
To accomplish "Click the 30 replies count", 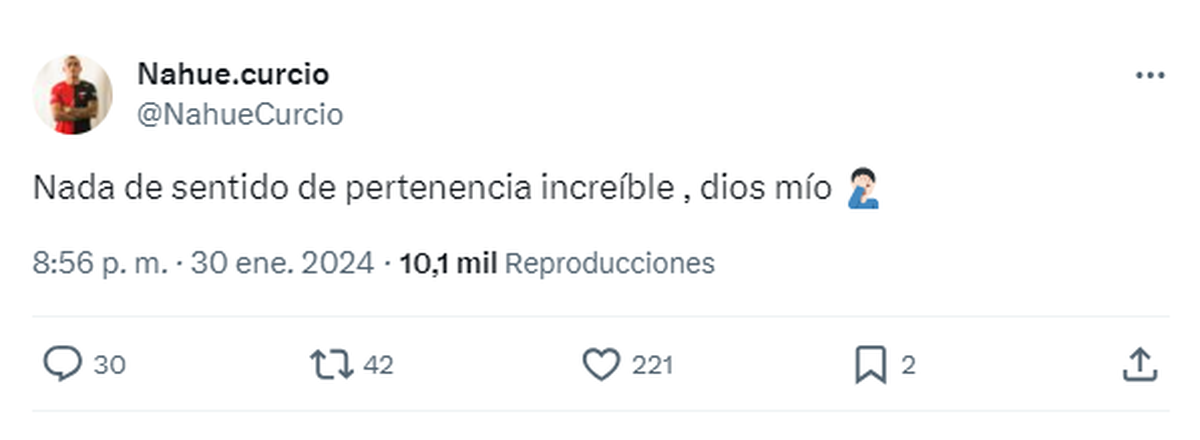I will 110,366.
